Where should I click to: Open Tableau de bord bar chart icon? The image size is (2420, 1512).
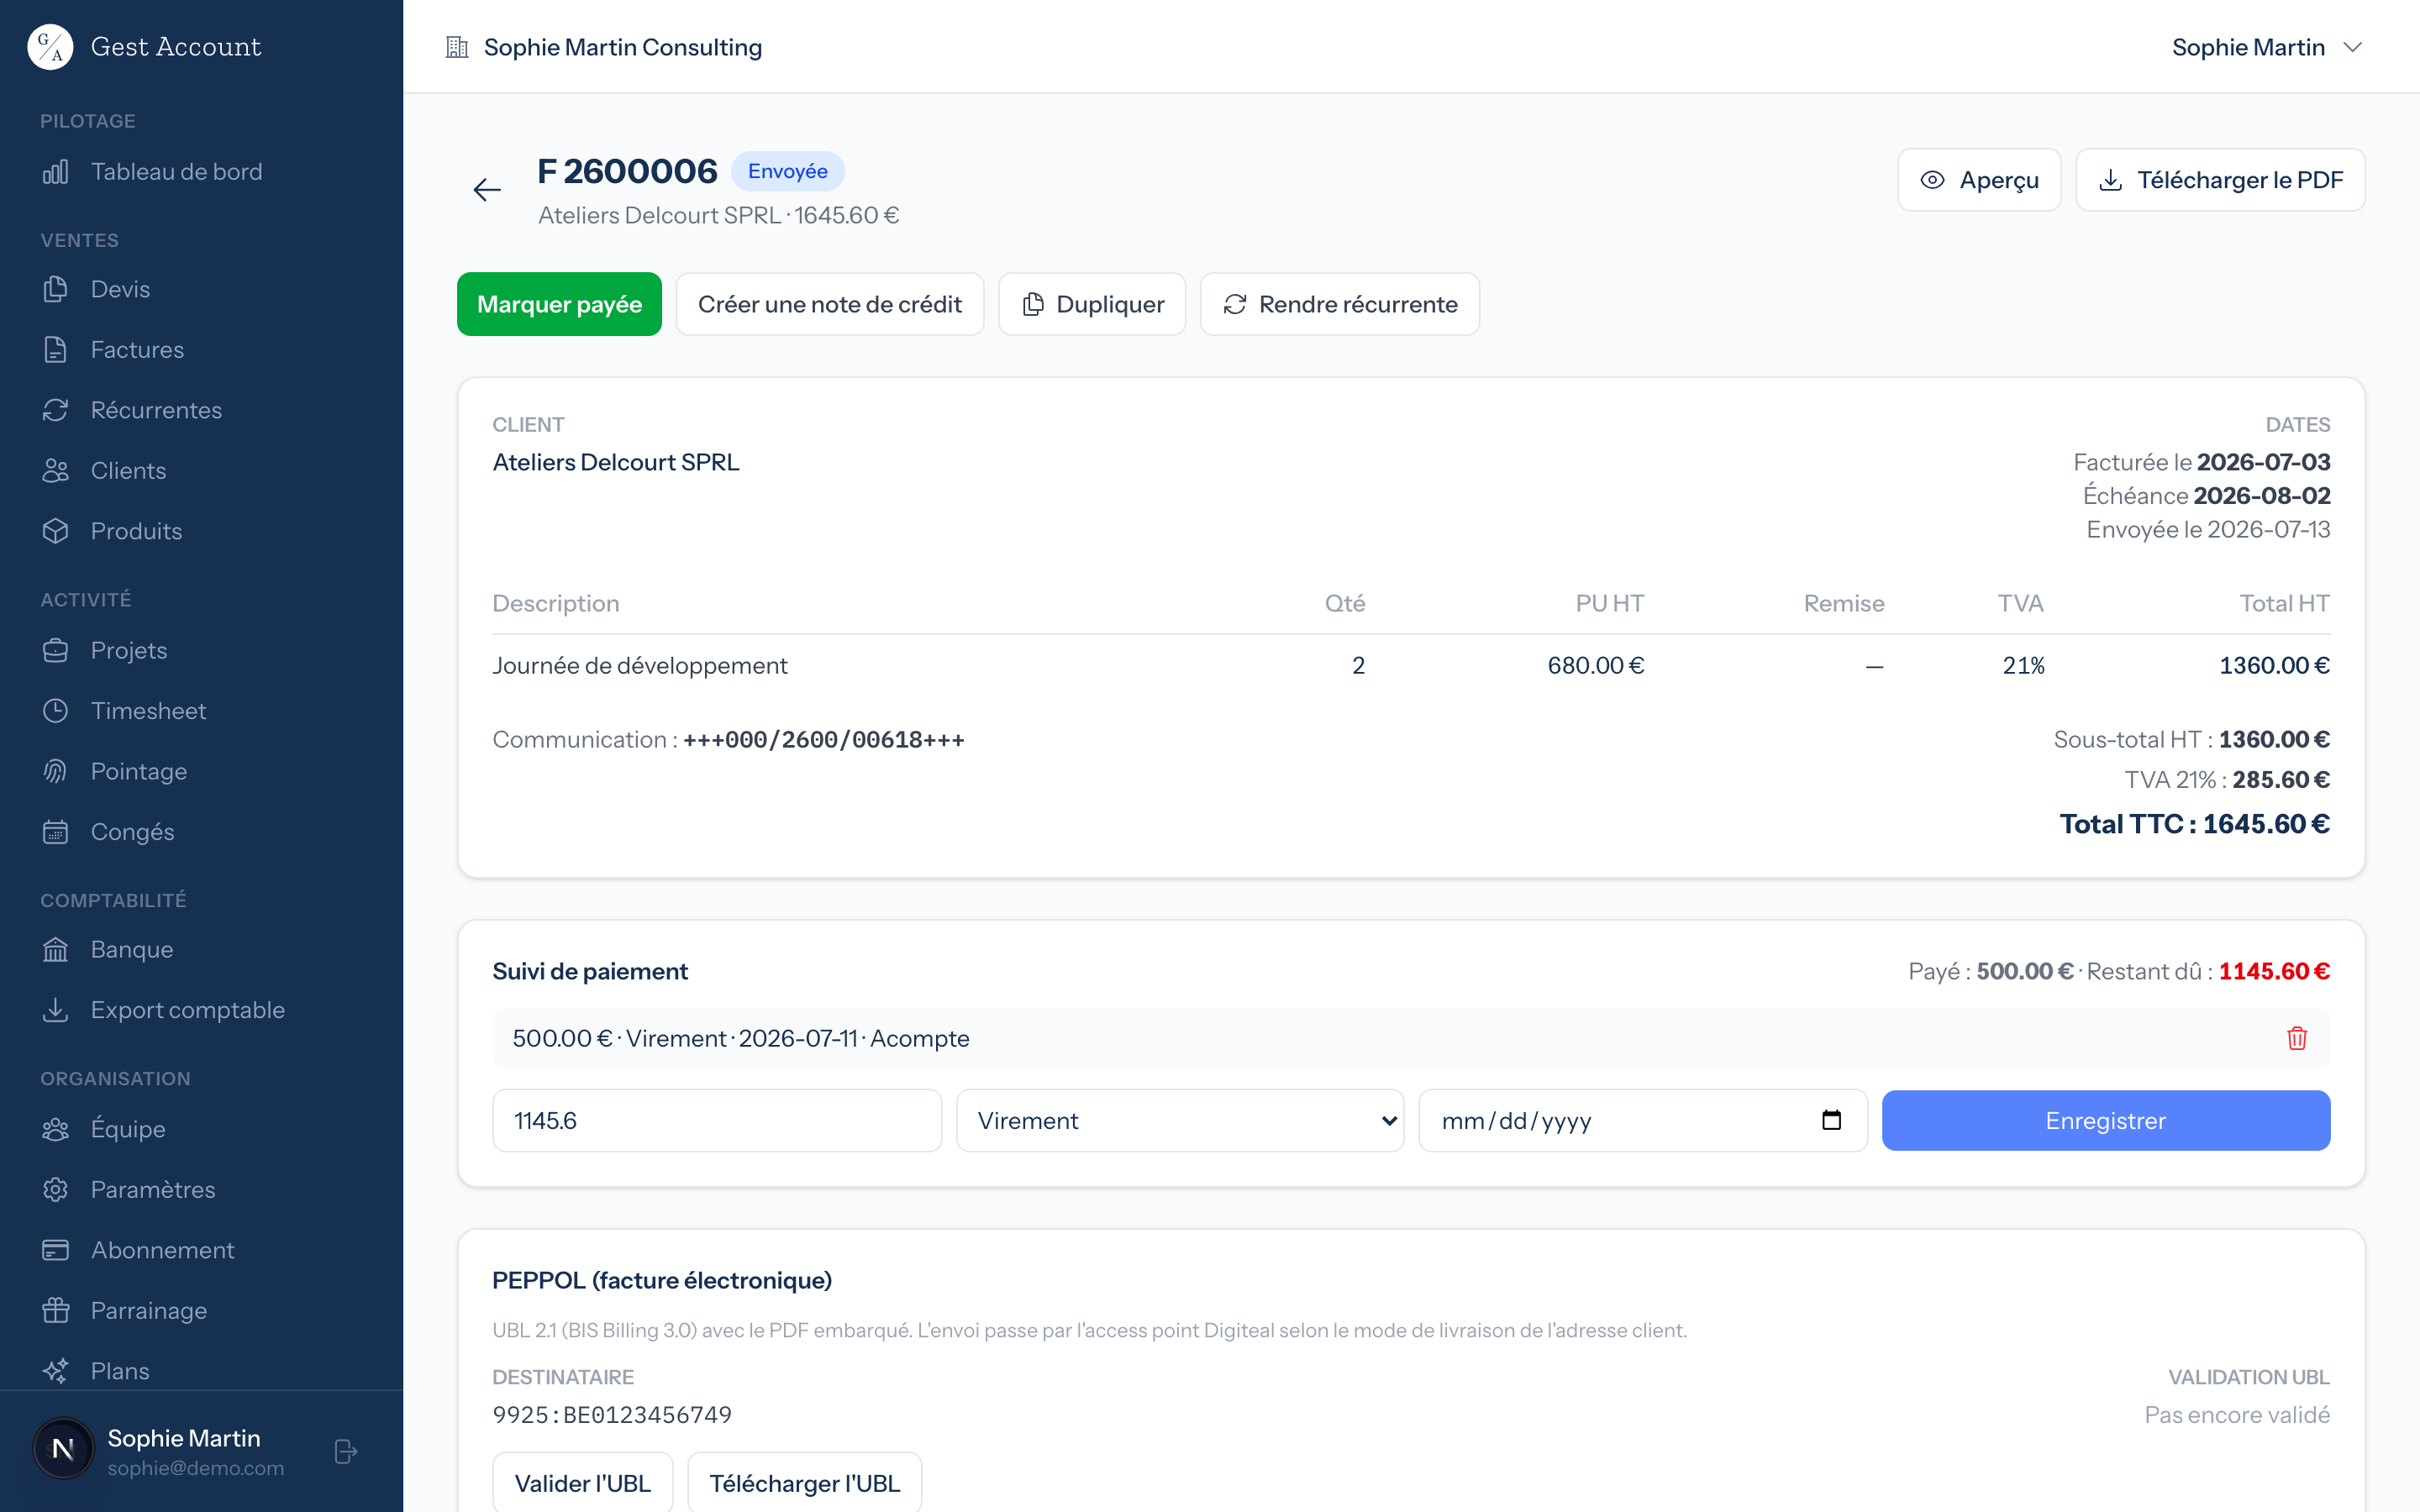point(56,172)
